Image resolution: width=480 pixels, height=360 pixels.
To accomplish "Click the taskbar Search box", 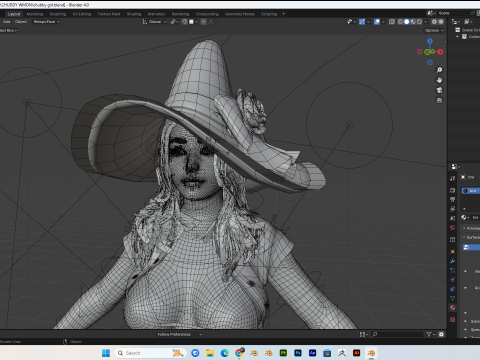I will [x=150, y=353].
